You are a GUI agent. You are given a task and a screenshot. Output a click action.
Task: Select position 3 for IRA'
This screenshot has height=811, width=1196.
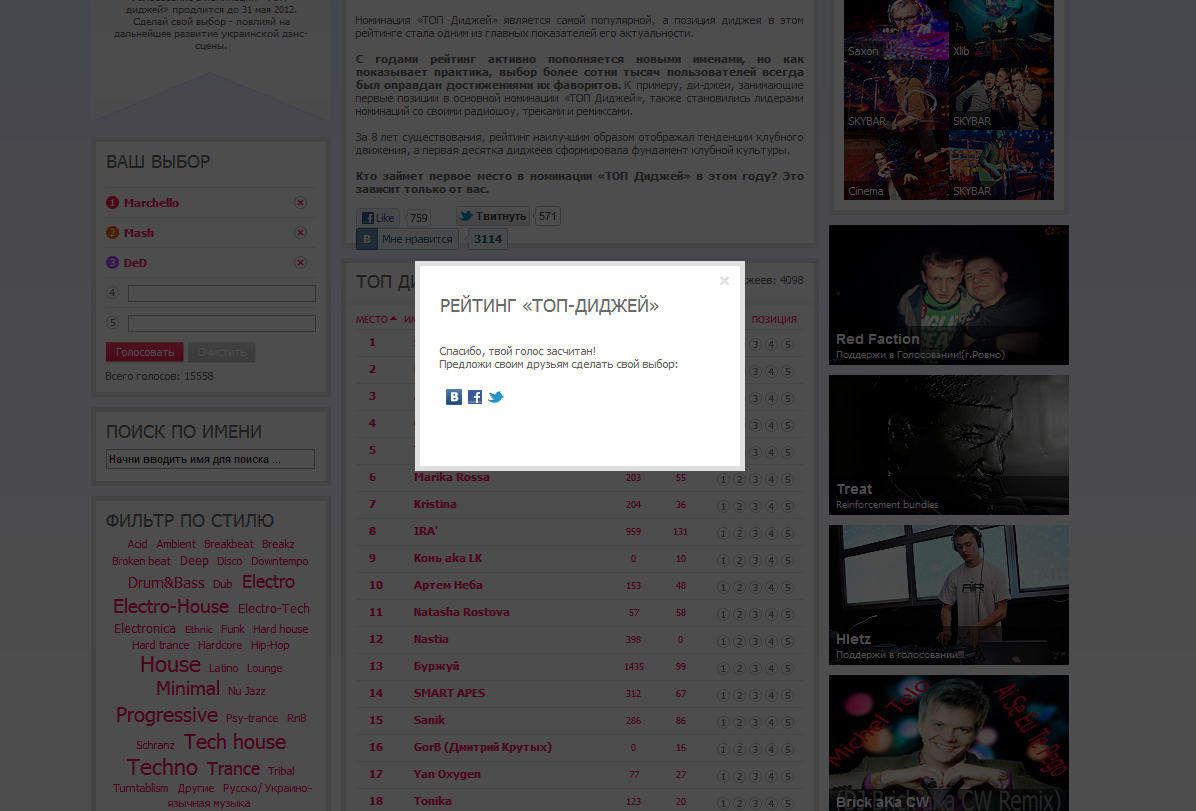tap(755, 534)
